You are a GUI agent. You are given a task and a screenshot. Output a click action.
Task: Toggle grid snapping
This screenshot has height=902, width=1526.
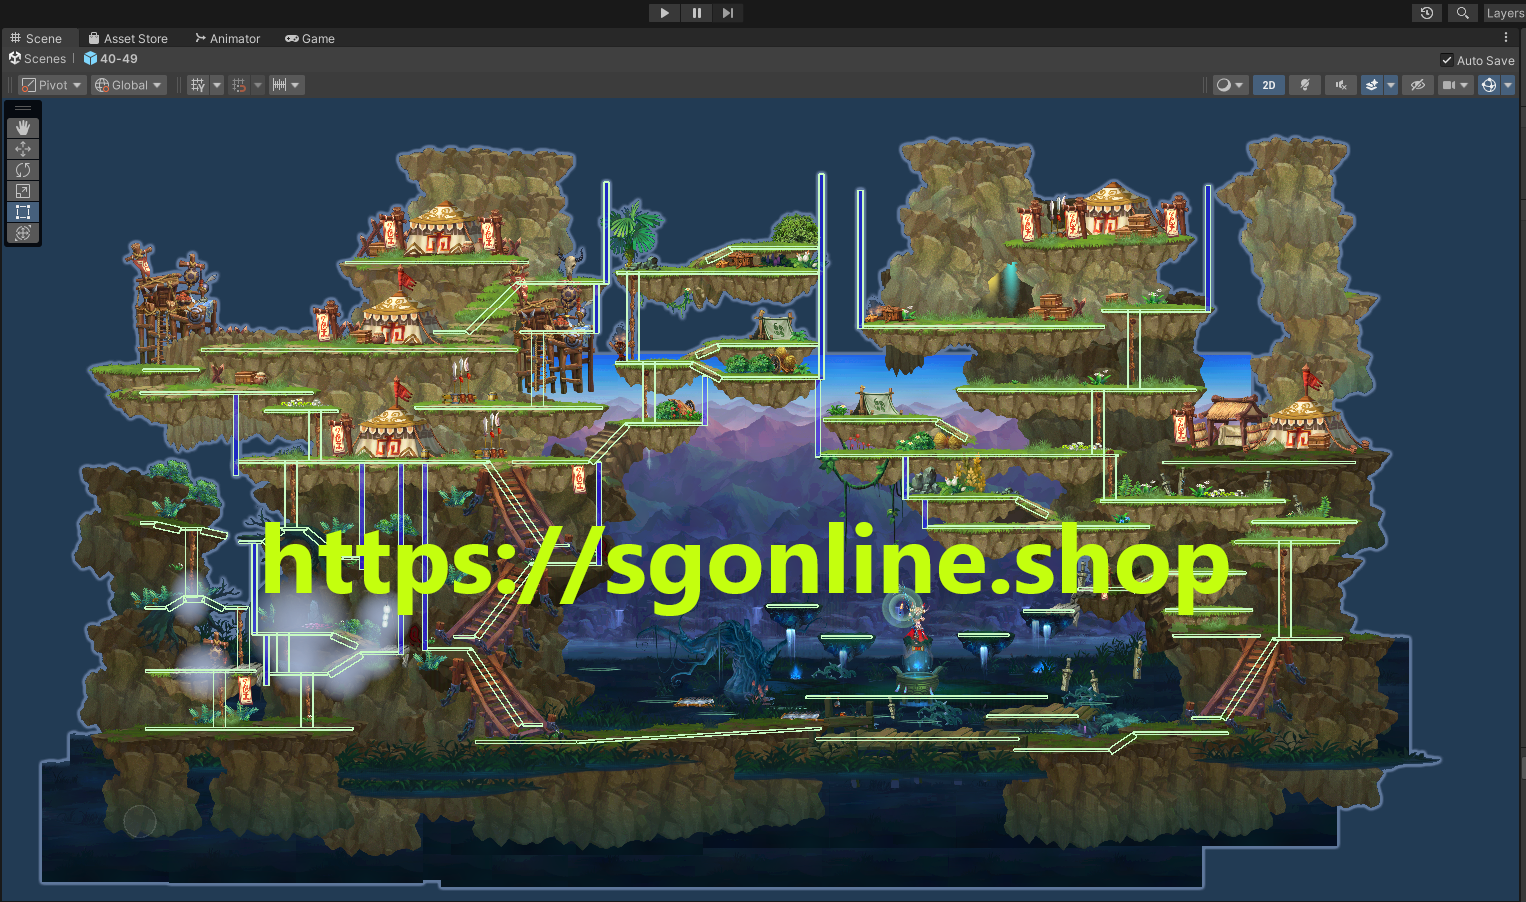pos(239,85)
